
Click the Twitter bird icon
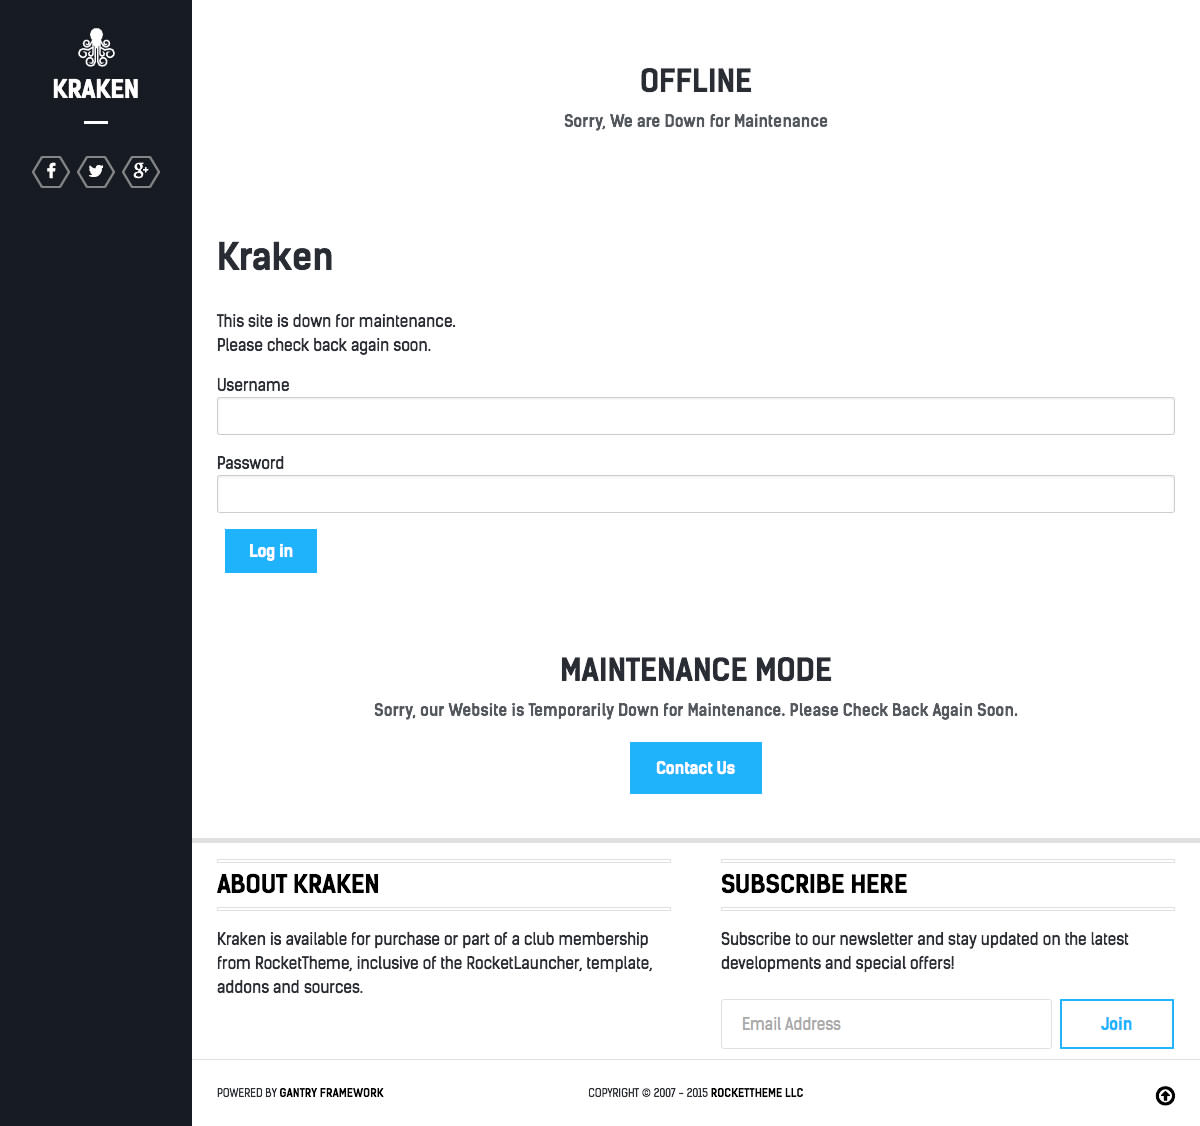pyautogui.click(x=96, y=172)
